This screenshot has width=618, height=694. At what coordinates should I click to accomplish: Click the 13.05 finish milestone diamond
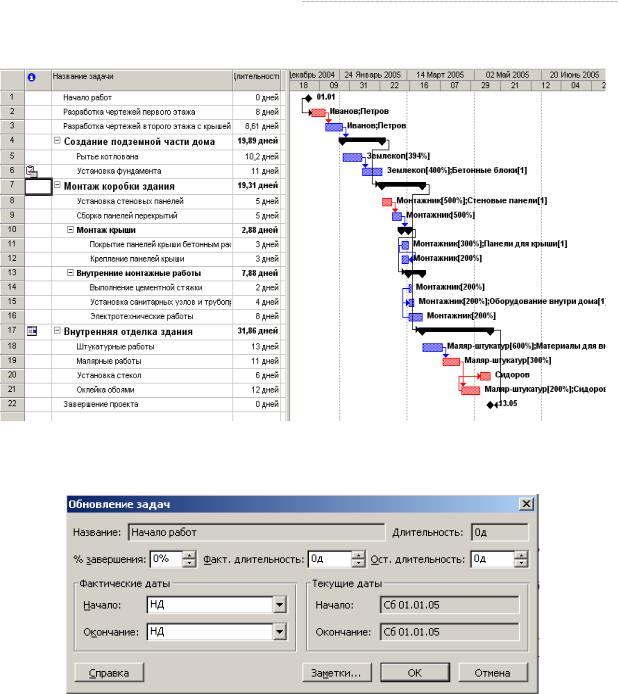point(490,405)
